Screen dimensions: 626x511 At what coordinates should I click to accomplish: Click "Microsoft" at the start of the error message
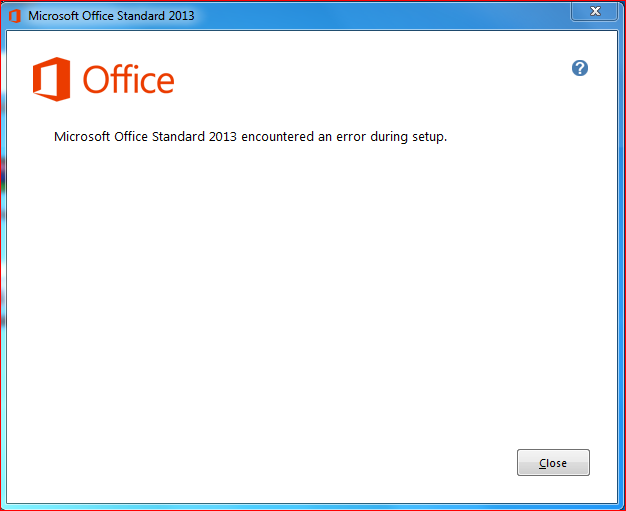coord(82,137)
